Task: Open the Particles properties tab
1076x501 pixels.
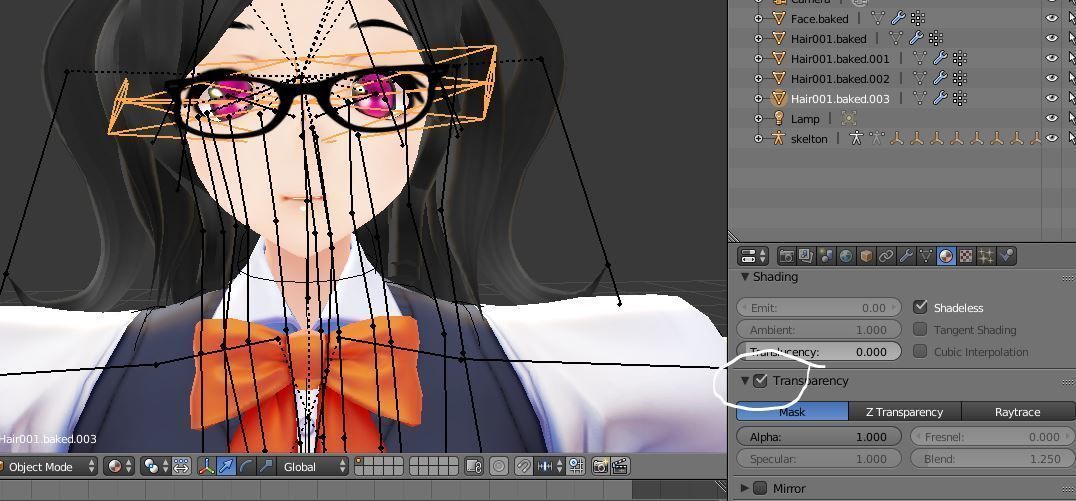Action: point(986,256)
